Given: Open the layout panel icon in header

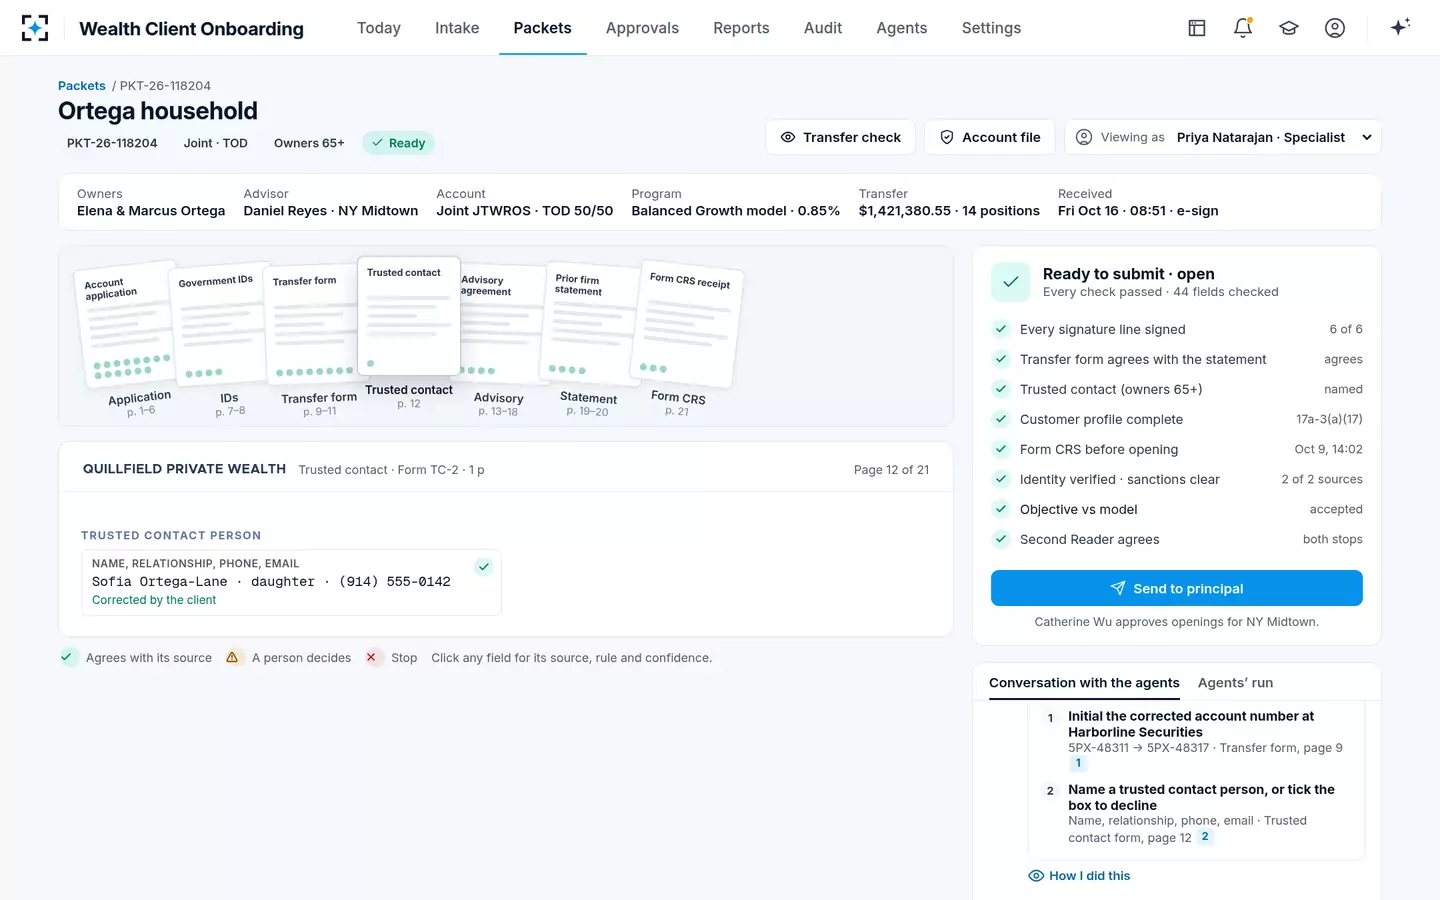Looking at the screenshot, I should 1197,28.
